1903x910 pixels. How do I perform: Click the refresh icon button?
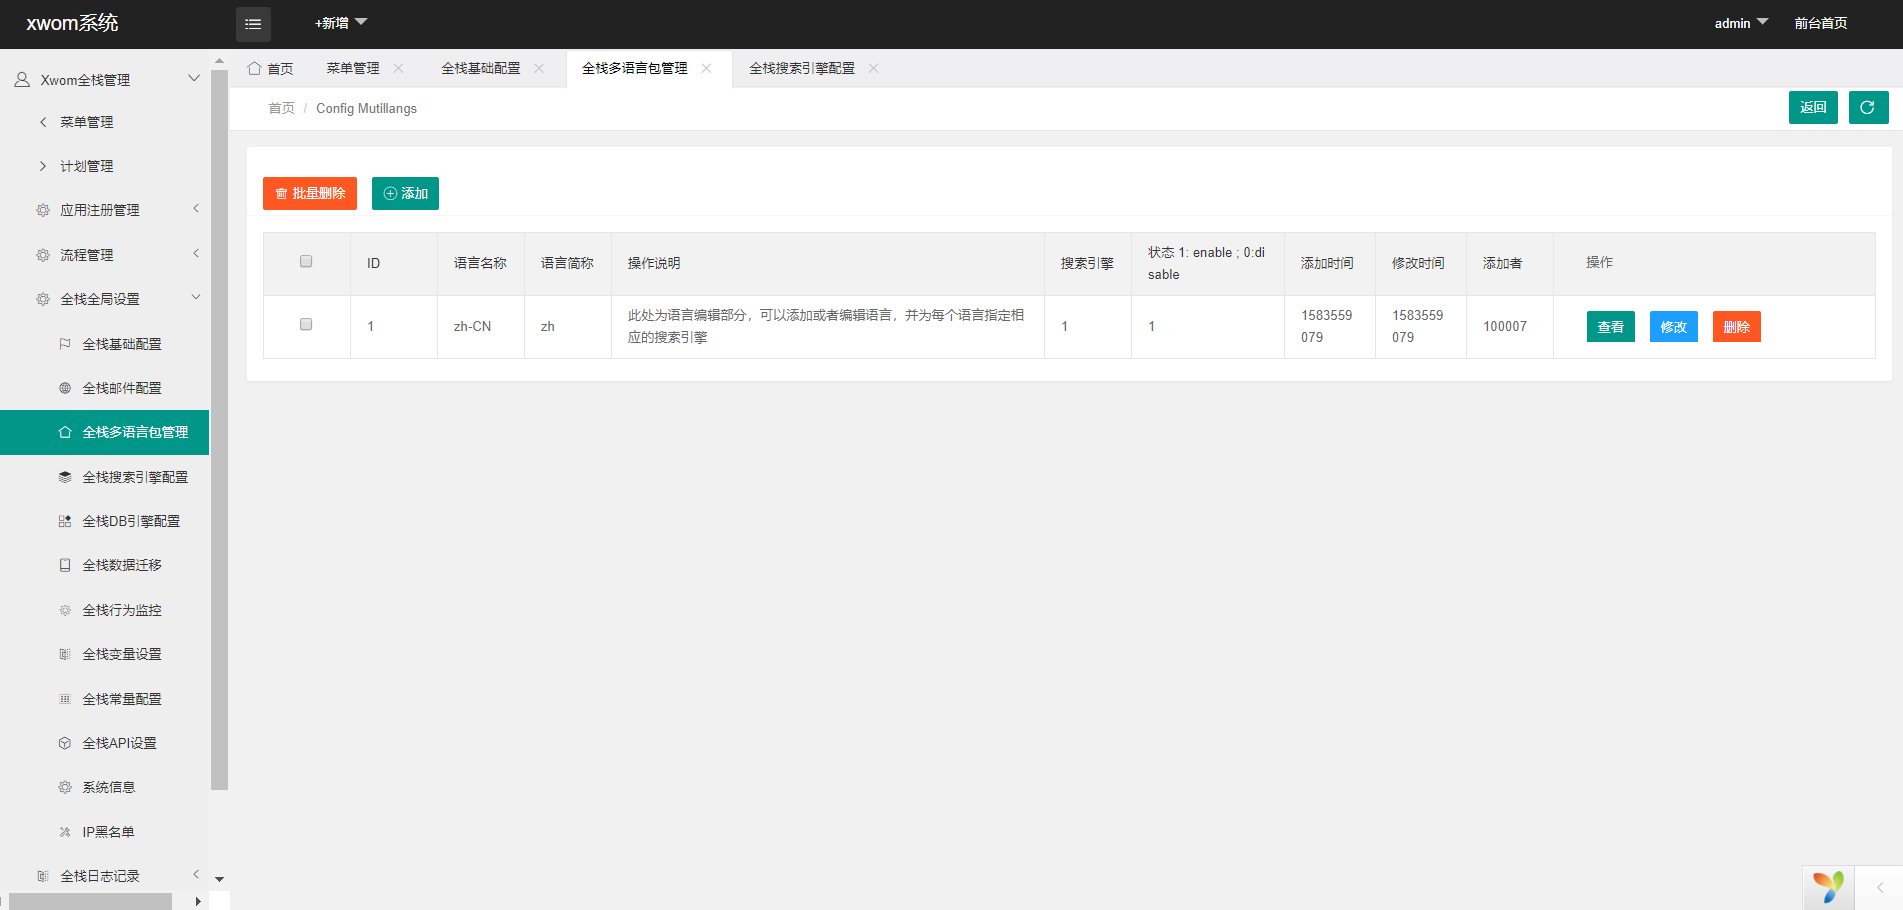point(1868,107)
